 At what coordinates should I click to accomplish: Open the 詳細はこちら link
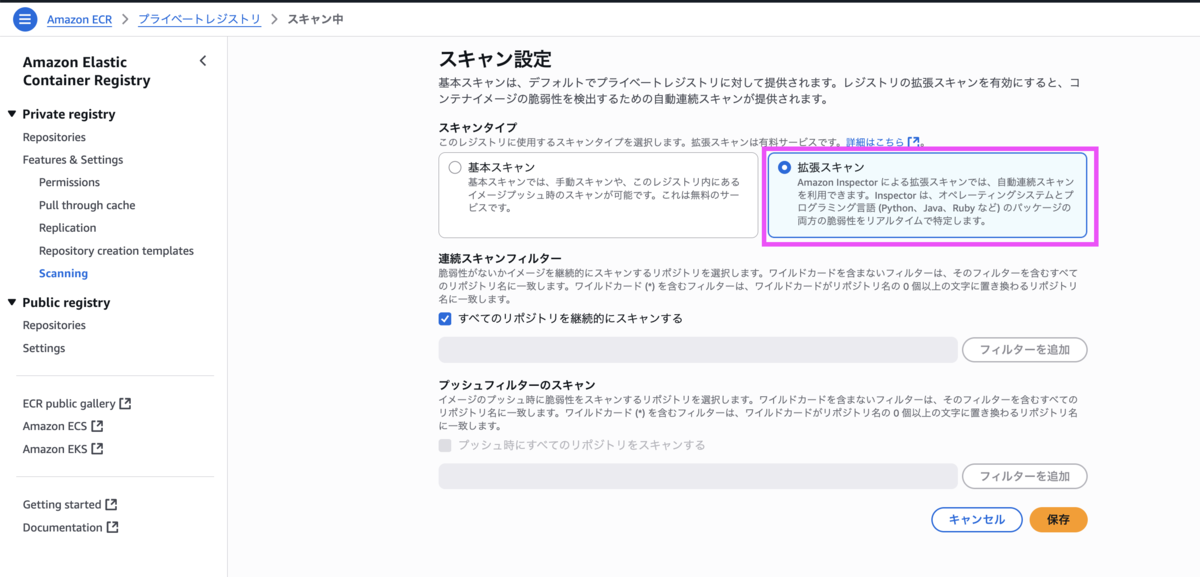coord(884,143)
